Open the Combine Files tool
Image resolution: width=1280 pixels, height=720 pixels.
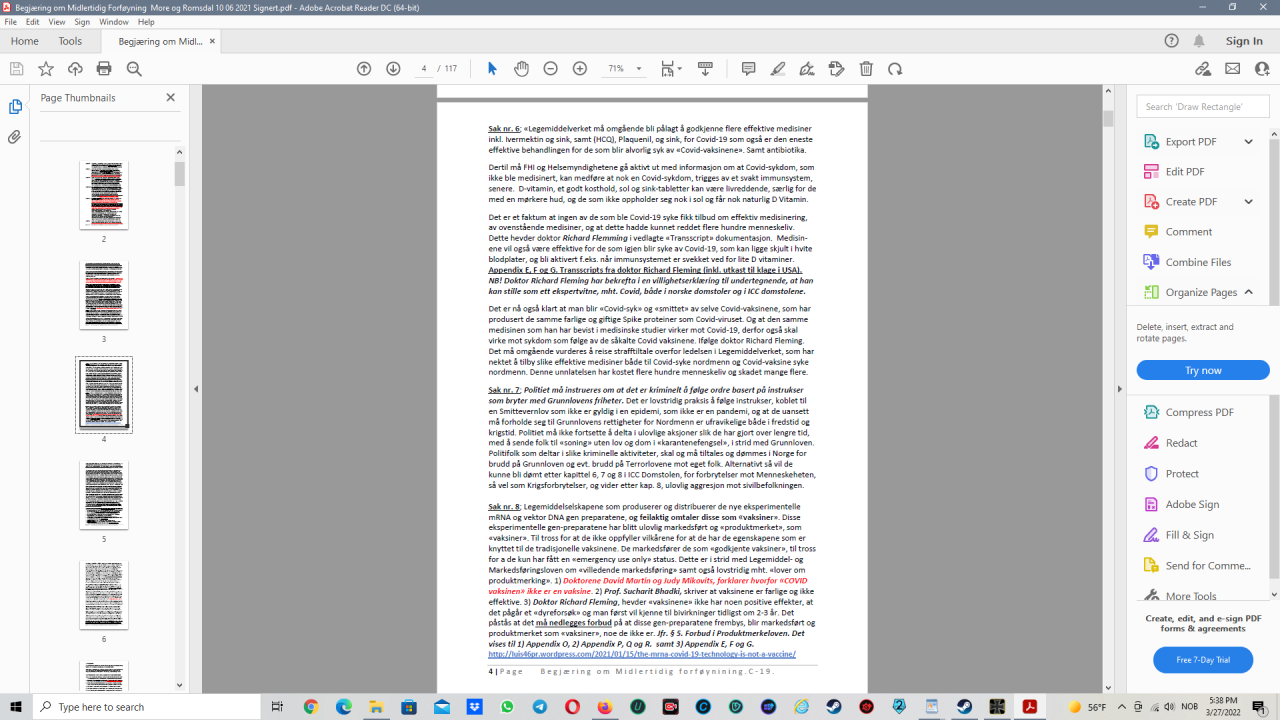[1186, 262]
